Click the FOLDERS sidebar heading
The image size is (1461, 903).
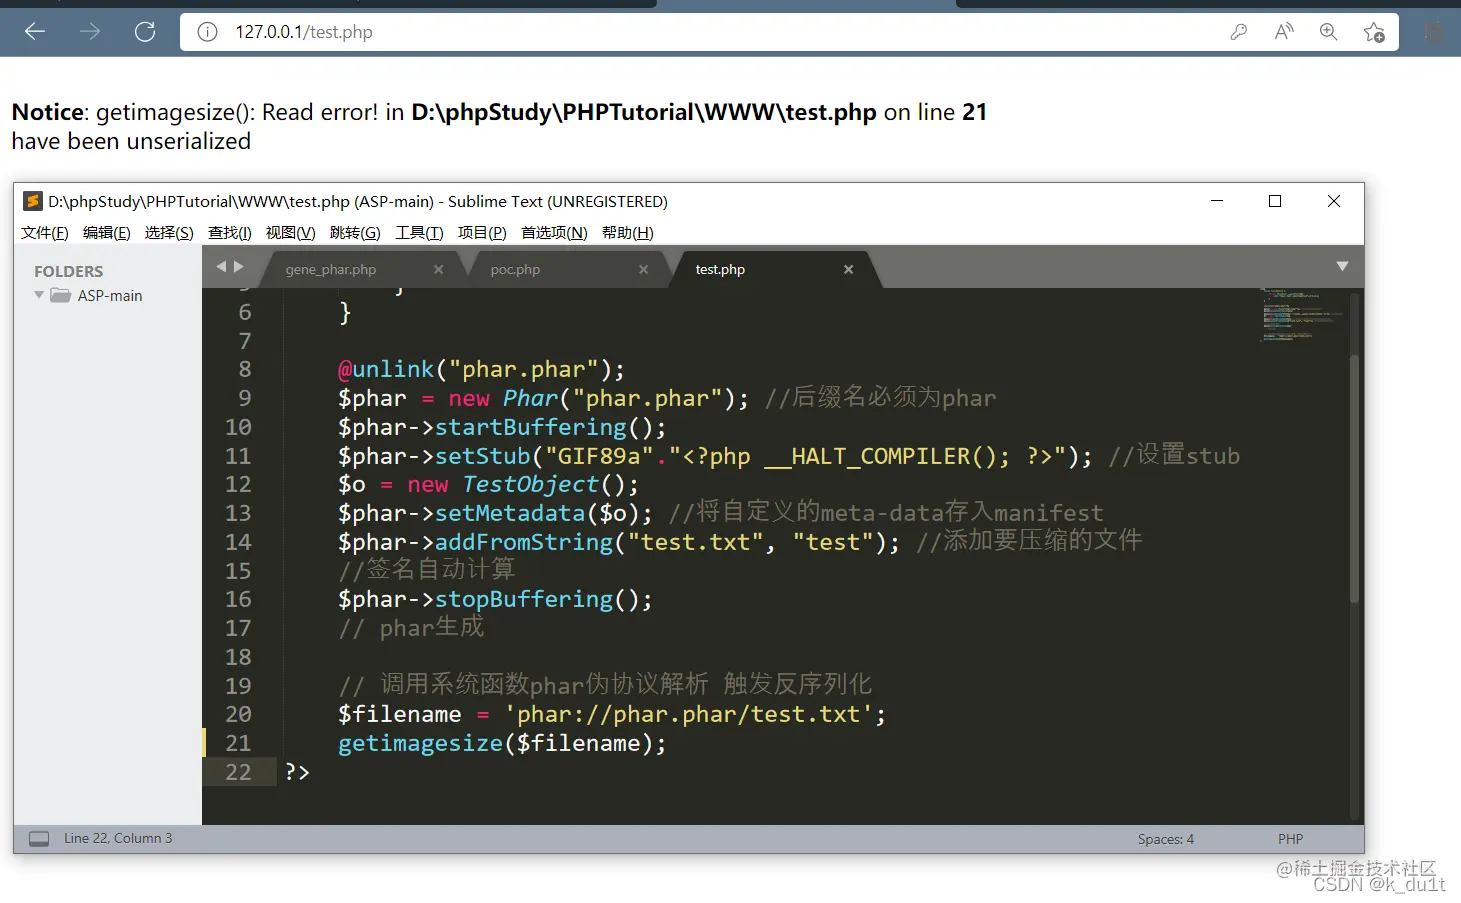68,271
